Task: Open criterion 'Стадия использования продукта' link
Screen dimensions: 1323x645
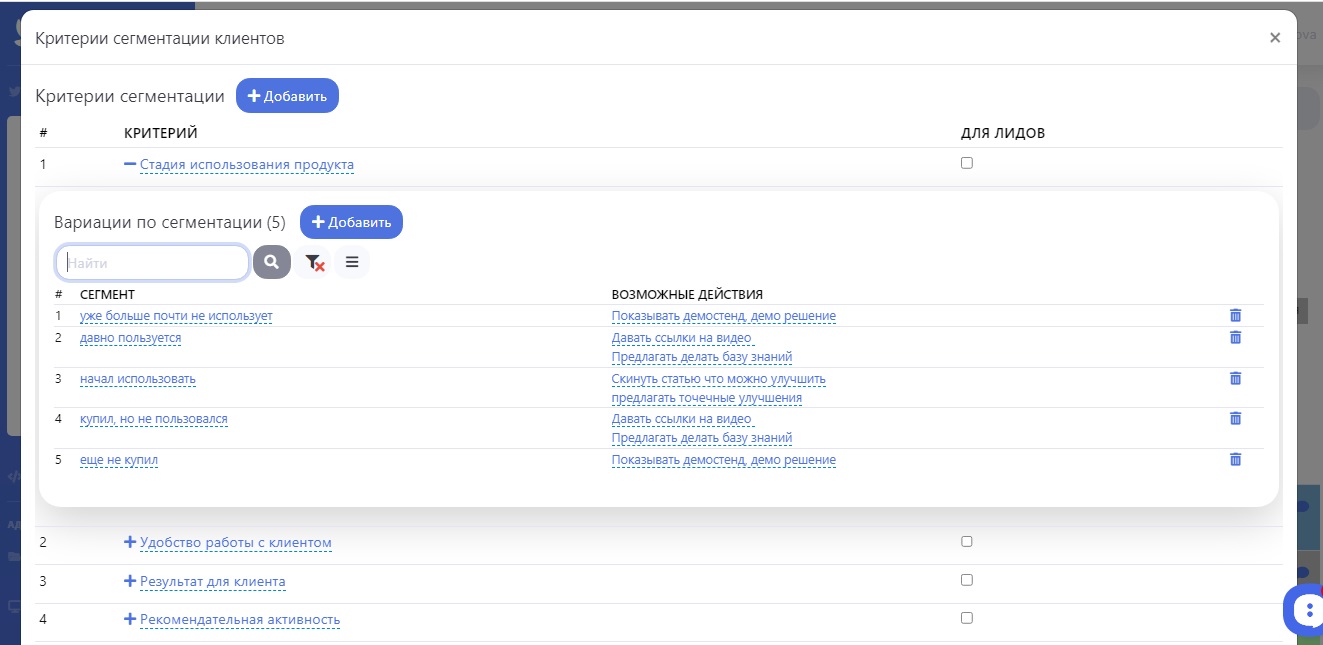Action: 247,165
